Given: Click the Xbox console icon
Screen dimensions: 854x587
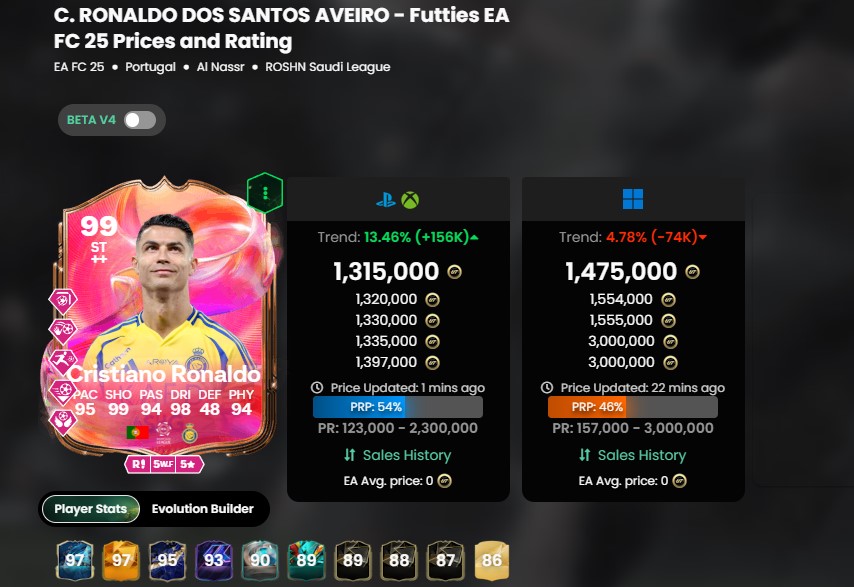Looking at the screenshot, I should pyautogui.click(x=410, y=200).
